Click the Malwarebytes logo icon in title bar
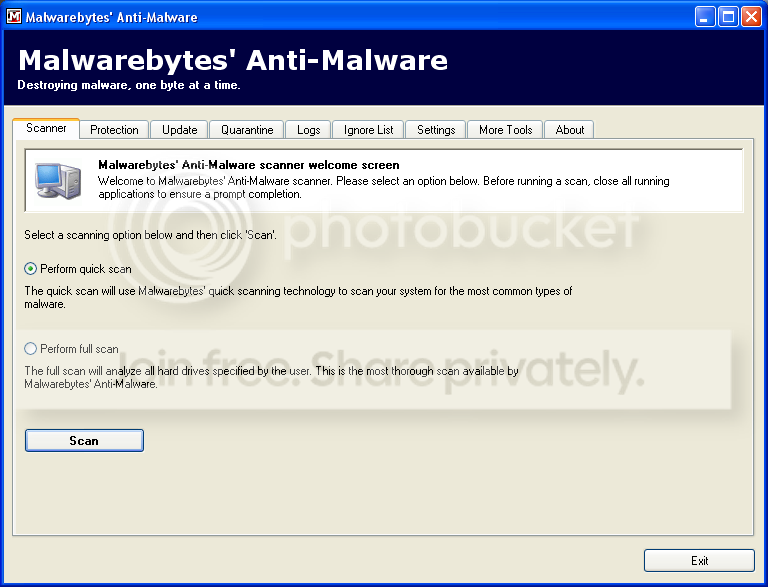The image size is (768, 587). [x=14, y=16]
